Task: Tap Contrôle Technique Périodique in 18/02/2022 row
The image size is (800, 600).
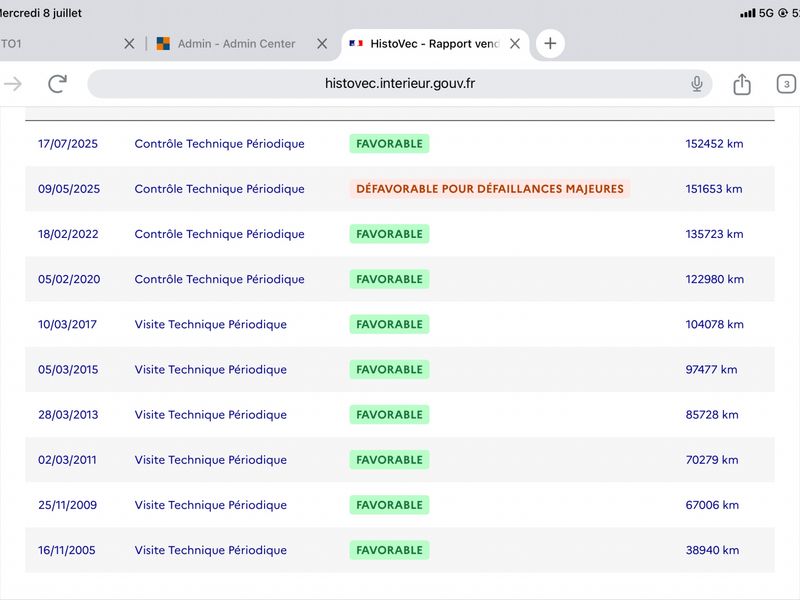Action: click(x=219, y=234)
